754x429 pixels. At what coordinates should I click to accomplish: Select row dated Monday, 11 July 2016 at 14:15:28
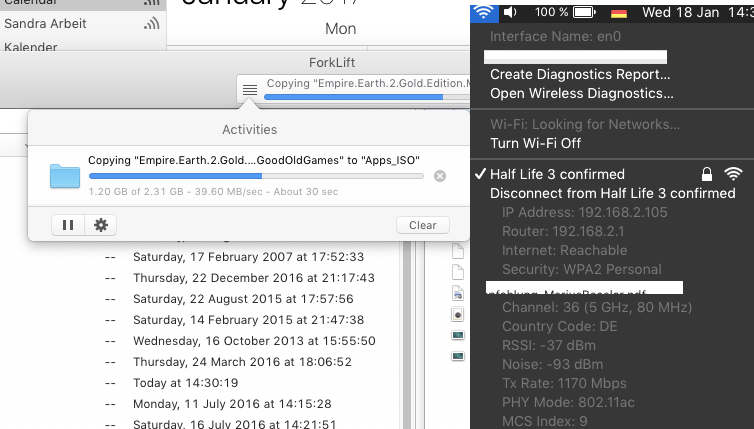pos(232,404)
